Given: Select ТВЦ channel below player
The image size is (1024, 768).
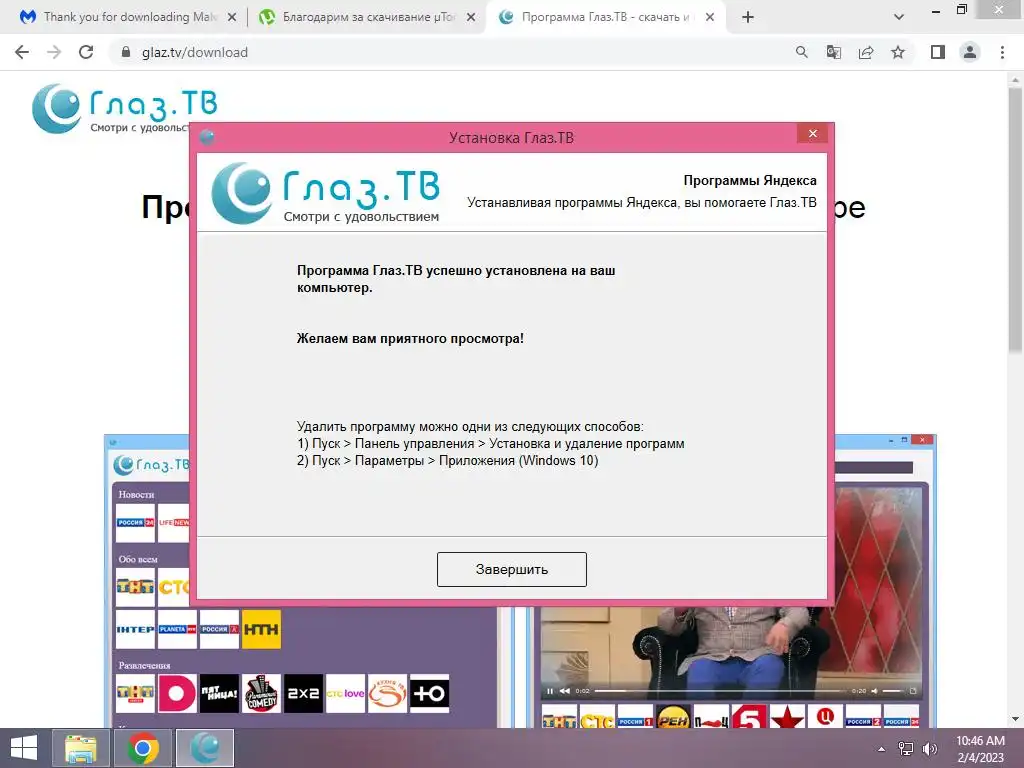Looking at the screenshot, I should (x=825, y=717).
